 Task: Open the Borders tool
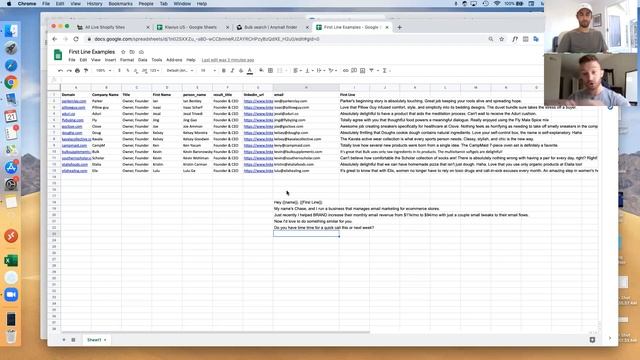point(270,71)
